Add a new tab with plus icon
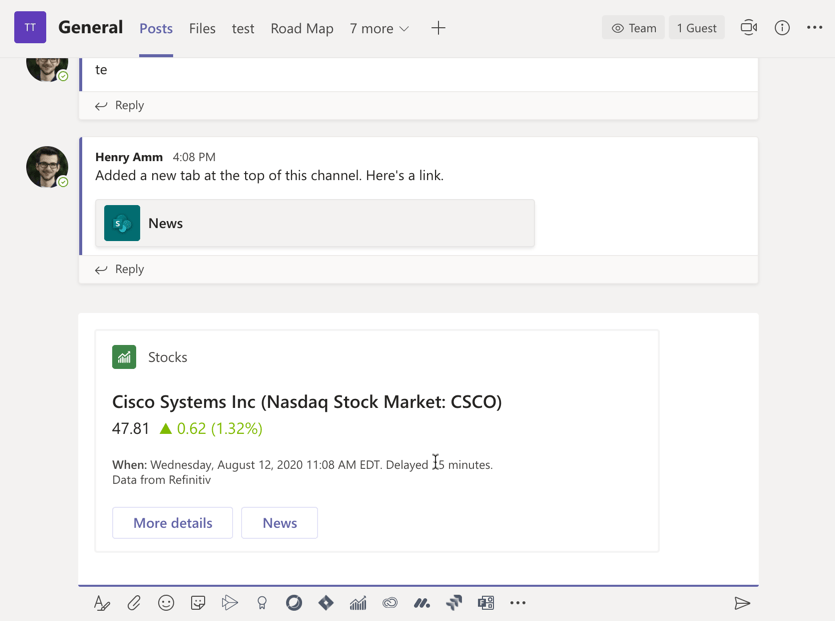The image size is (835, 621). tap(438, 28)
